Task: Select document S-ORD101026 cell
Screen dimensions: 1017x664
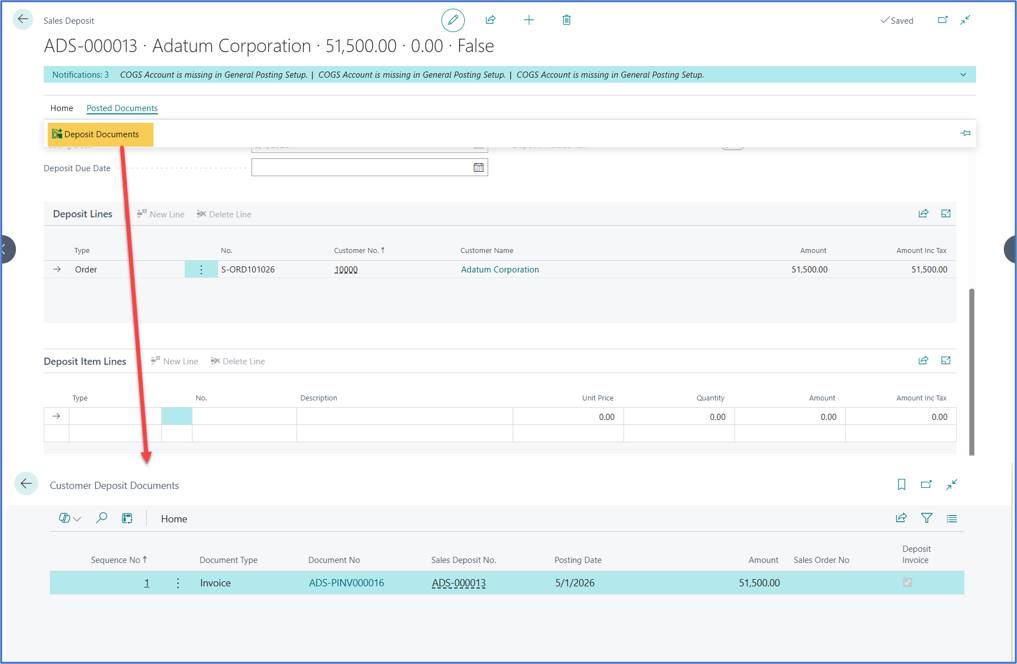Action: pyautogui.click(x=248, y=270)
